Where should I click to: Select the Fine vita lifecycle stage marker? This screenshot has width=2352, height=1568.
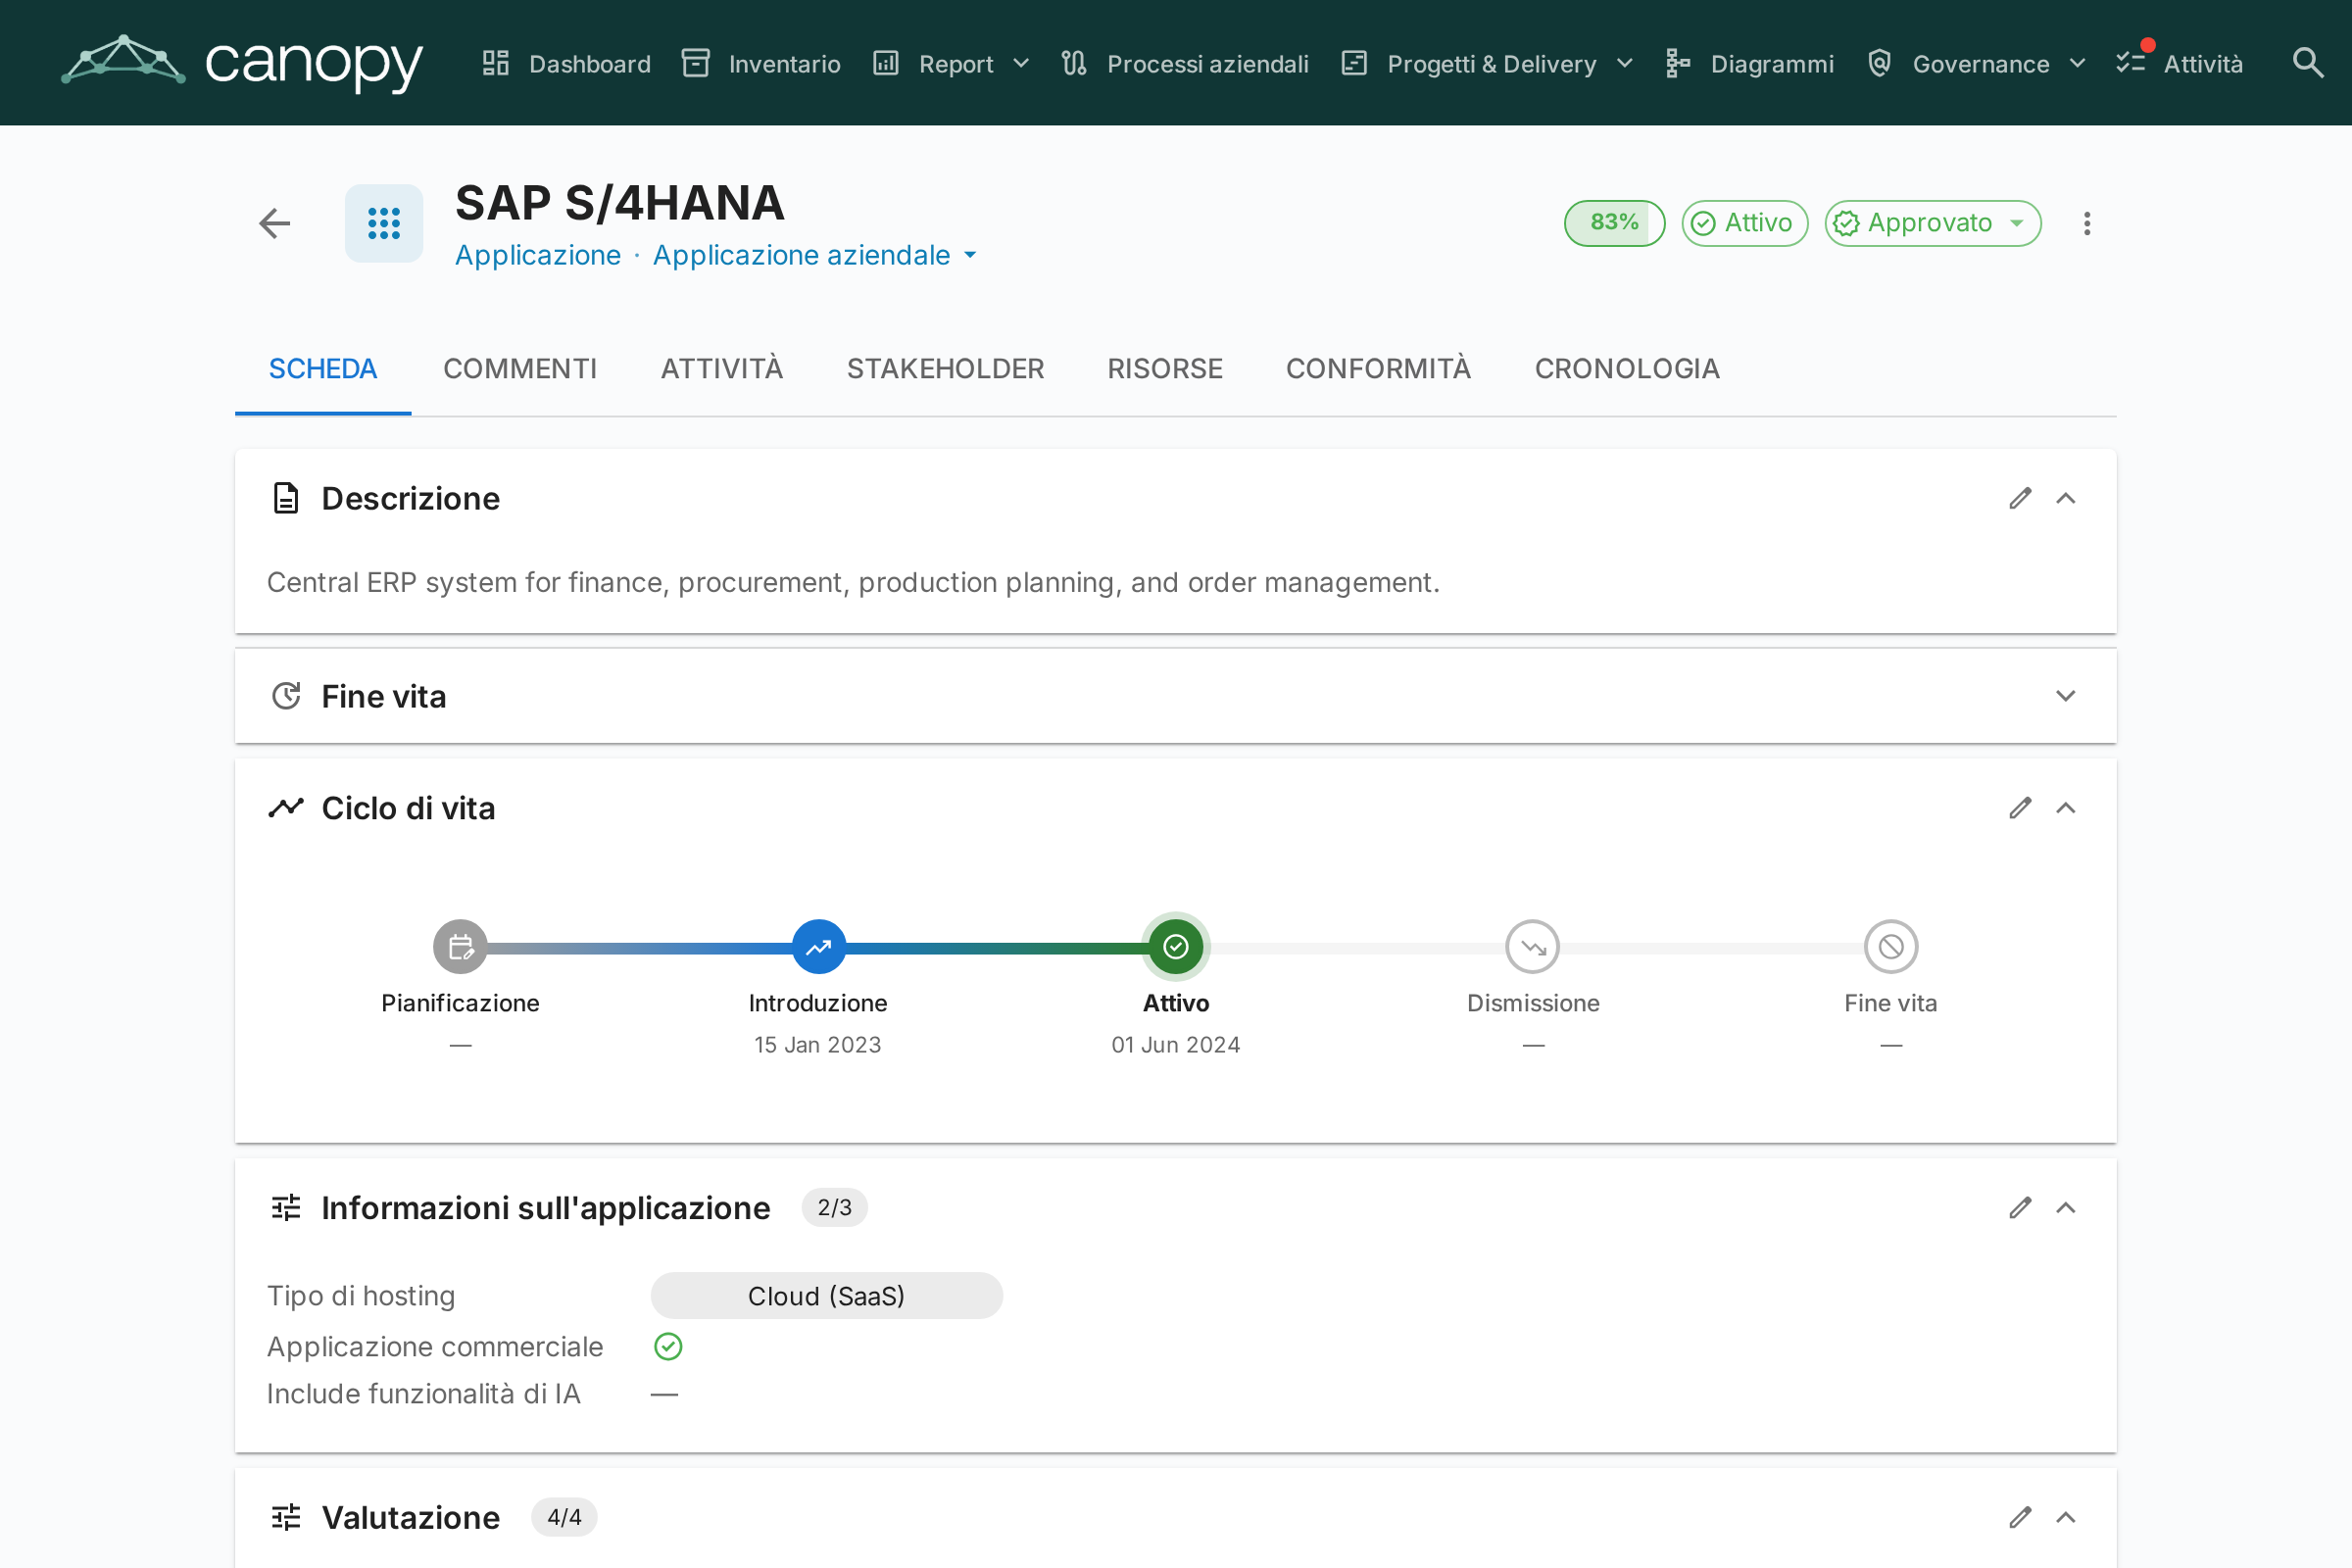(1891, 946)
